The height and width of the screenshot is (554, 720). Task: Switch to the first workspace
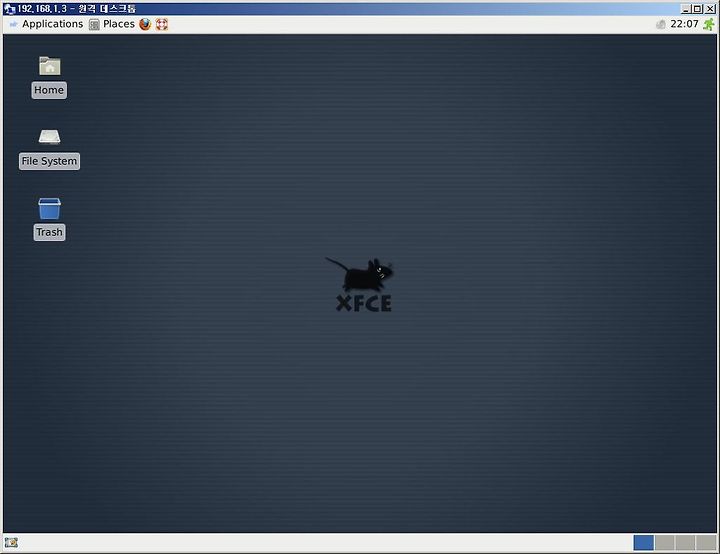tap(643, 543)
